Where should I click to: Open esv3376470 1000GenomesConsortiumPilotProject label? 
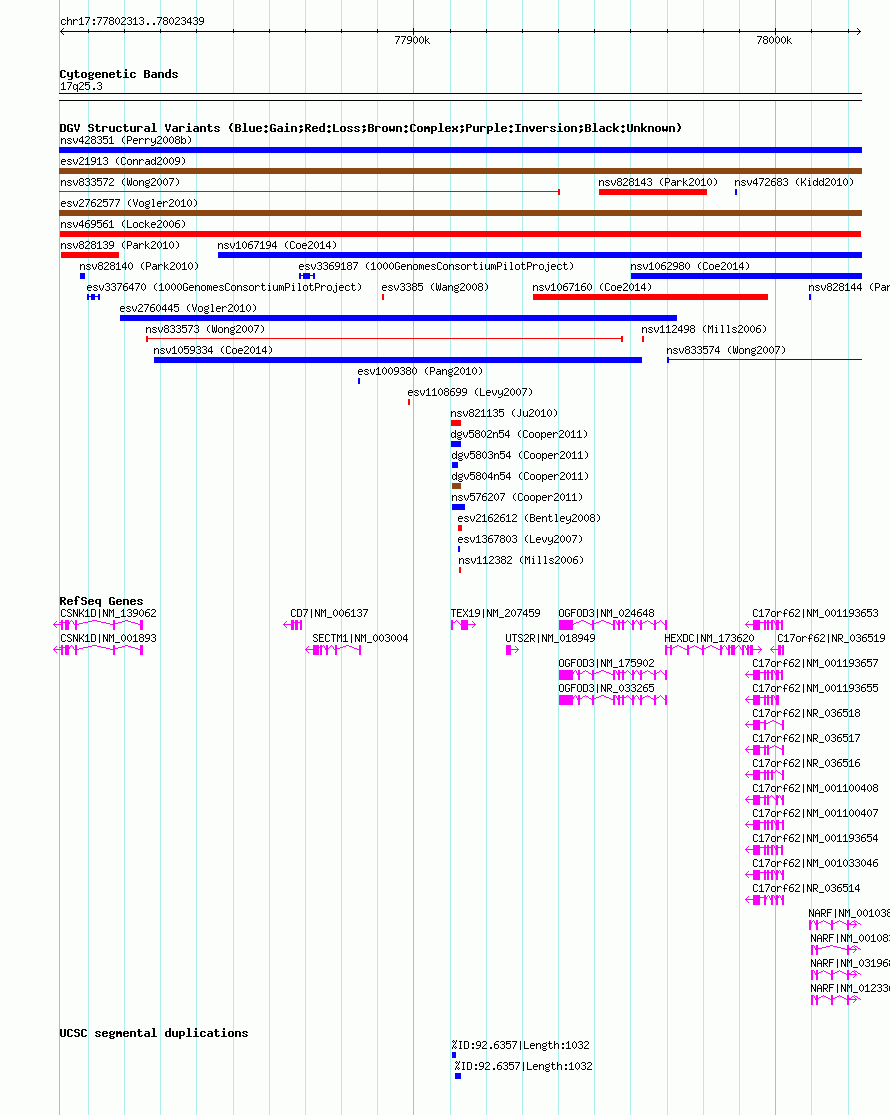(x=224, y=287)
